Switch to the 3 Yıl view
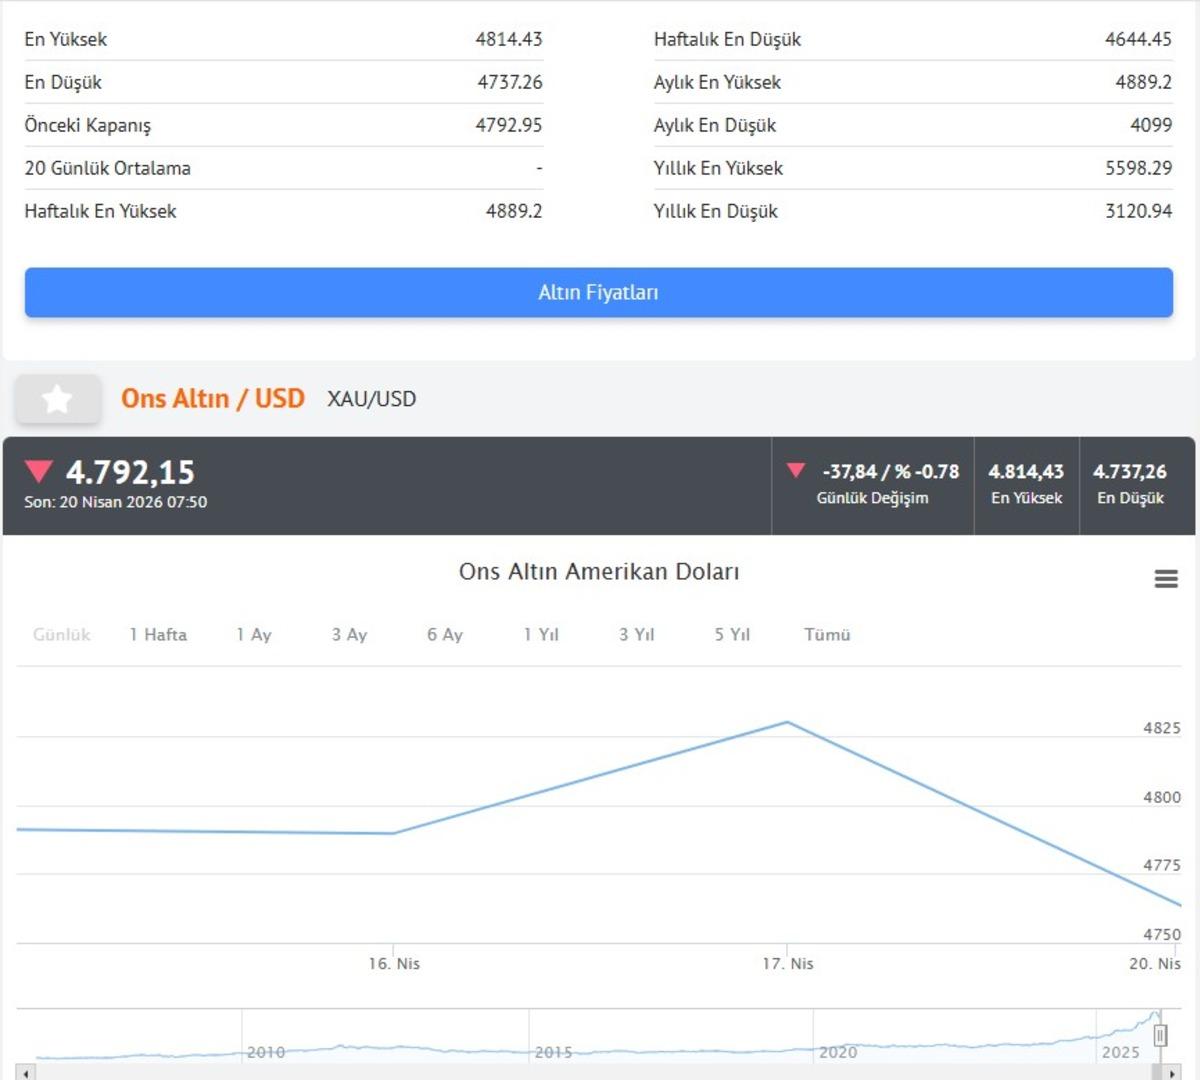Screen dimensions: 1200x1080 [x=636, y=635]
